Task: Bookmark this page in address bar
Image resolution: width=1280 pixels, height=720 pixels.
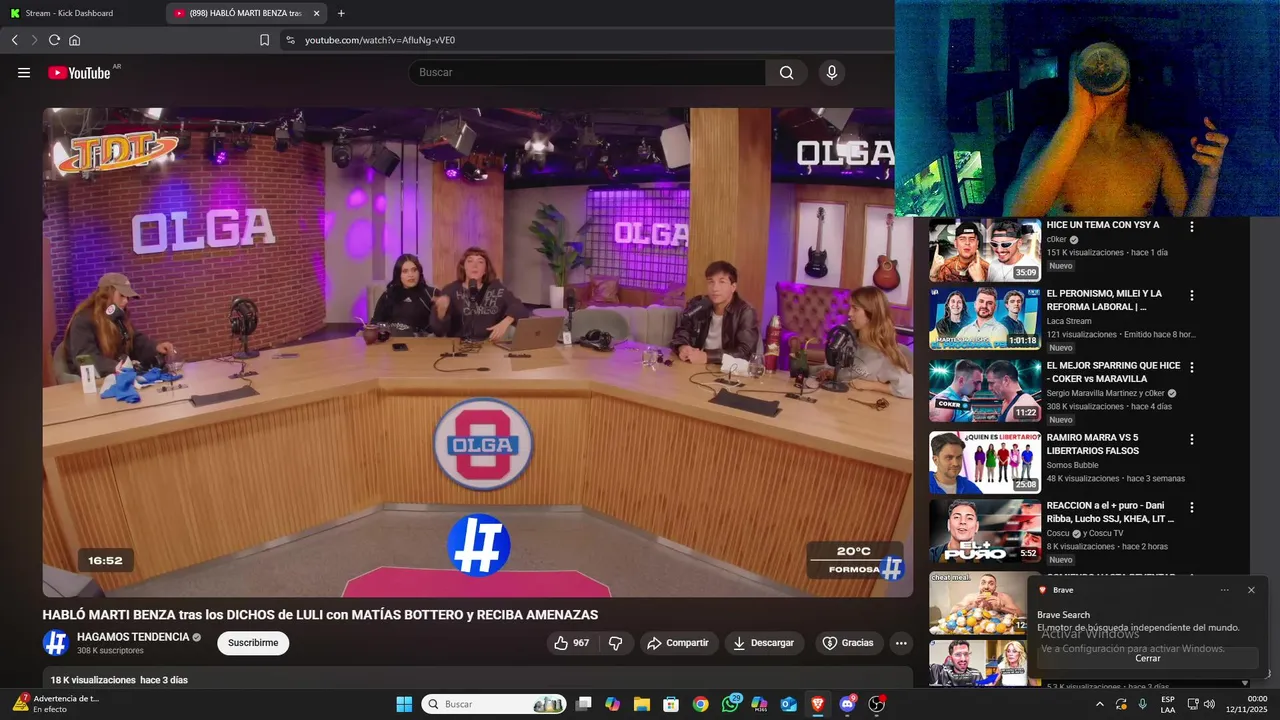Action: point(264,40)
